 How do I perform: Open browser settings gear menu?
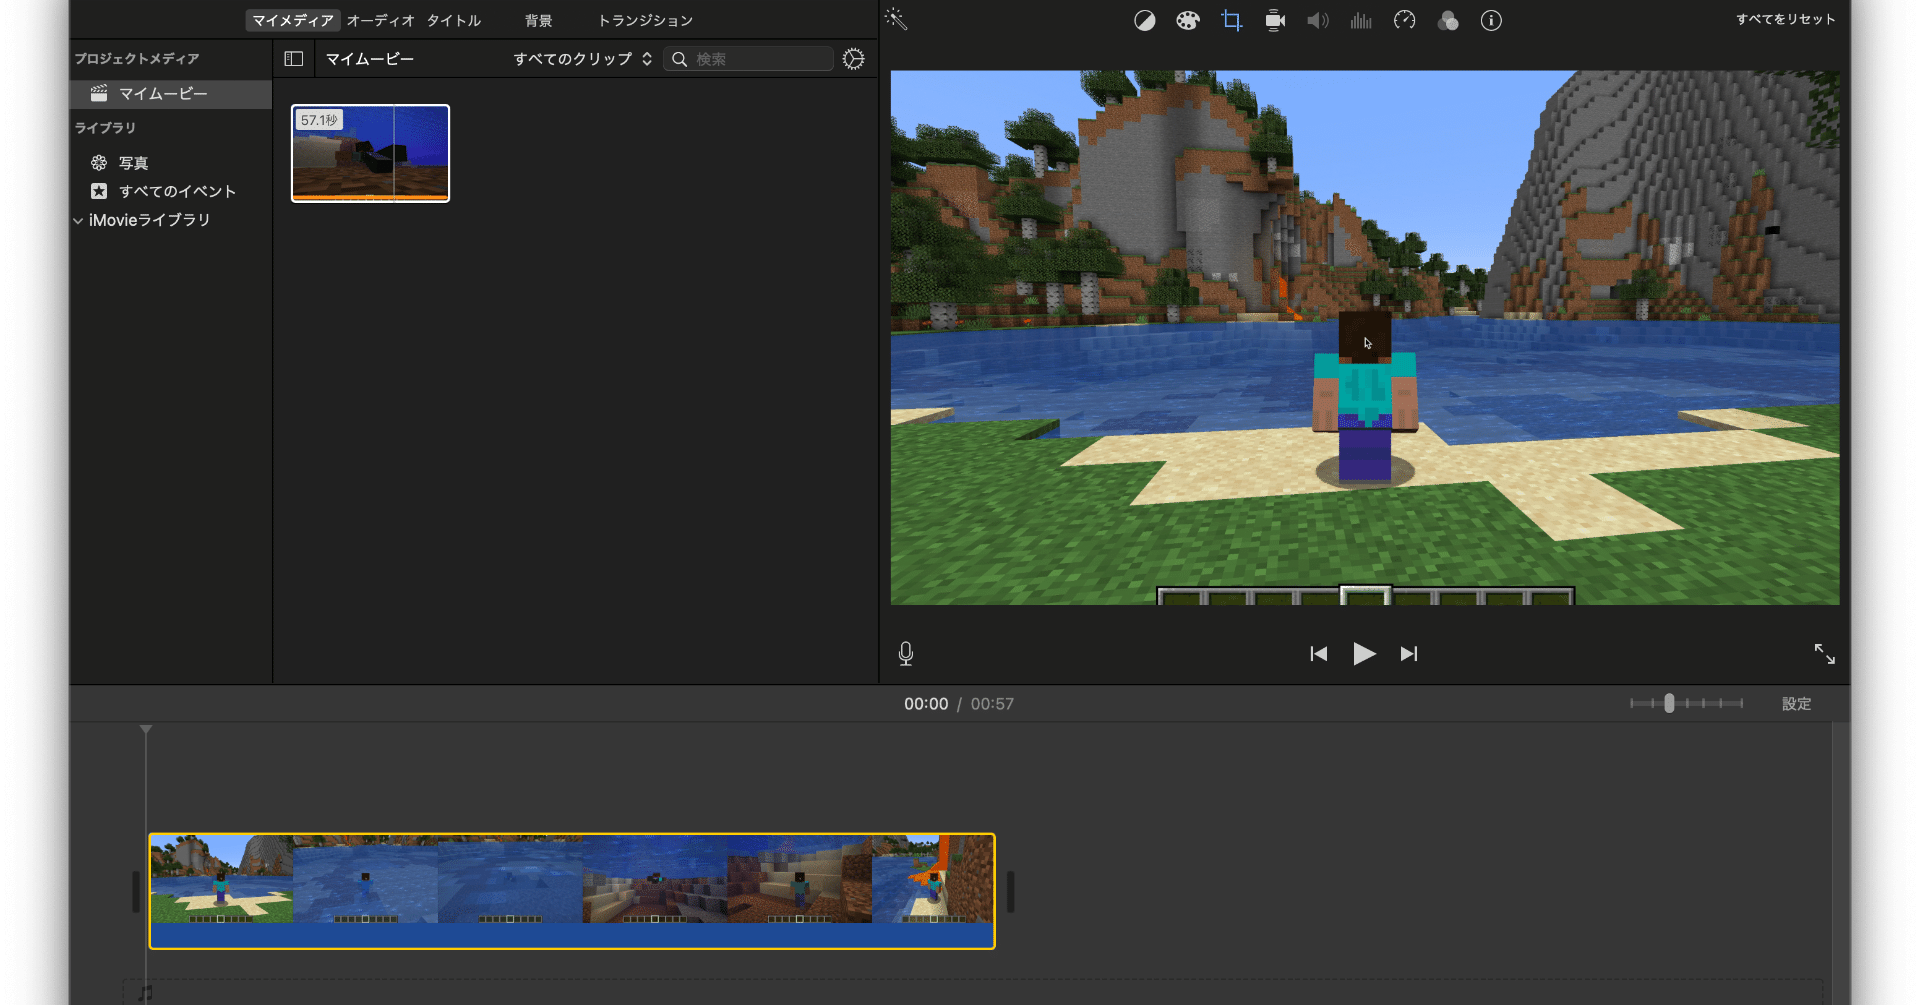click(853, 59)
